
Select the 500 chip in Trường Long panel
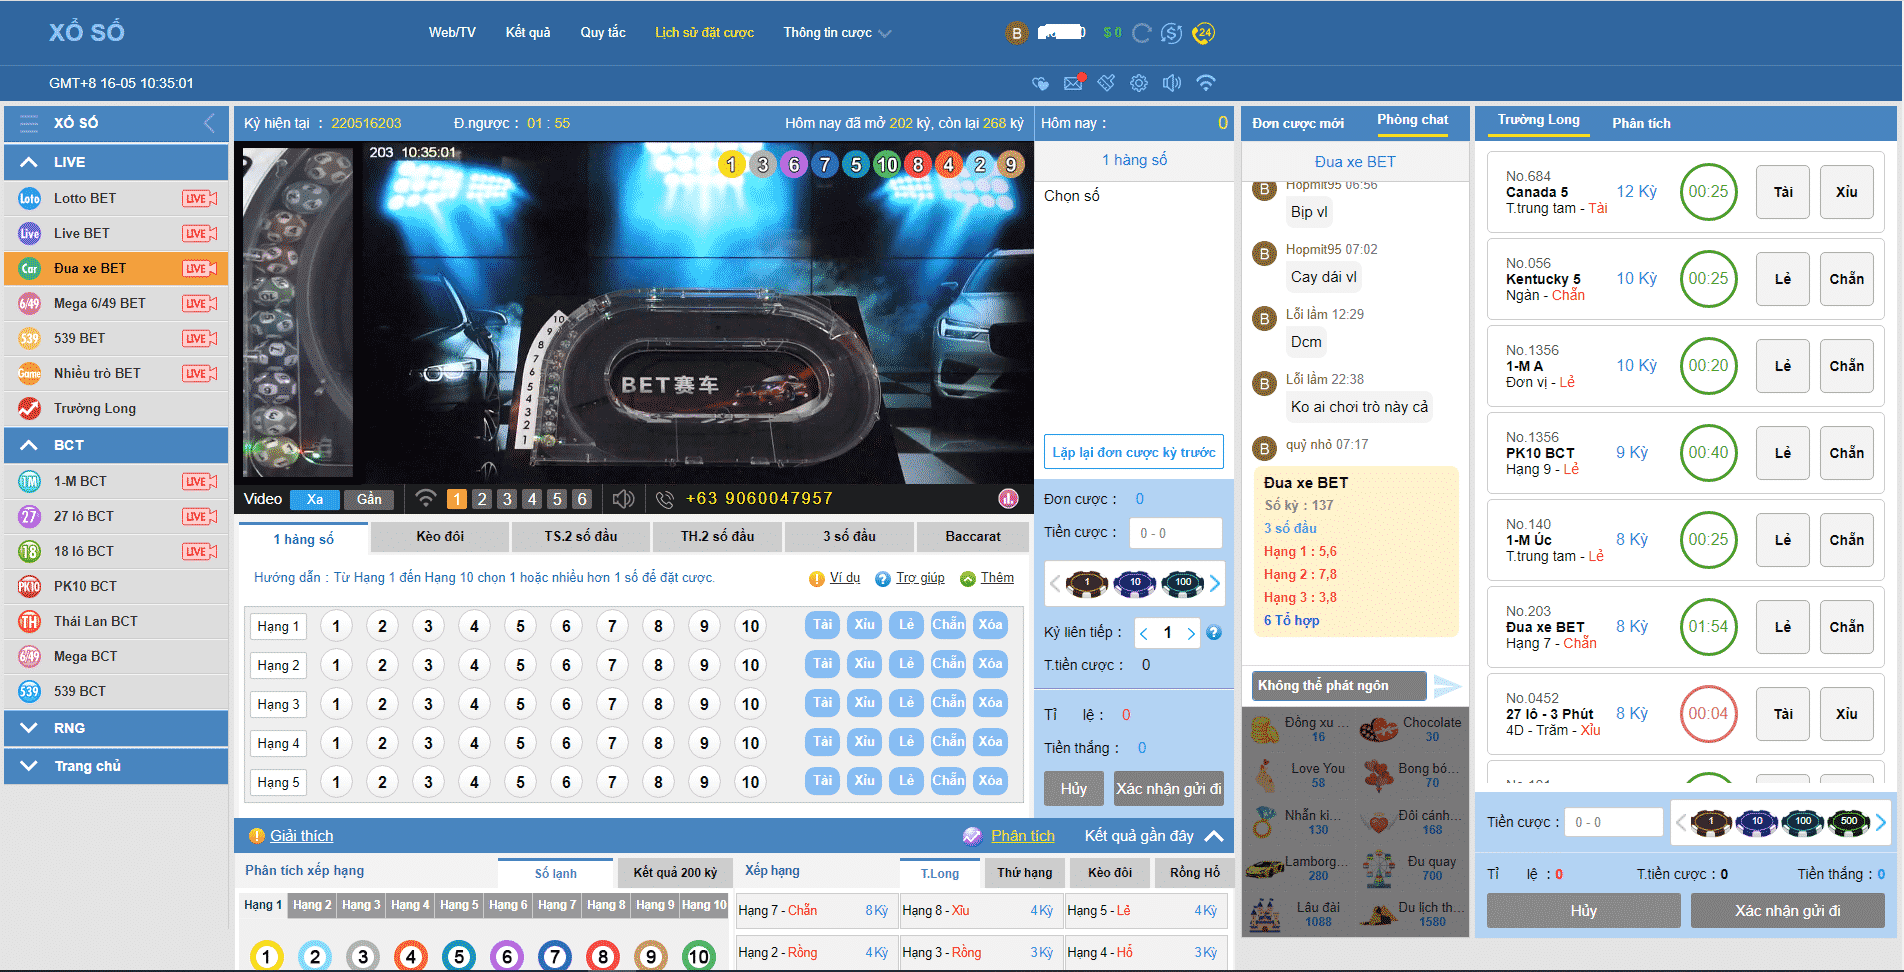(1849, 822)
